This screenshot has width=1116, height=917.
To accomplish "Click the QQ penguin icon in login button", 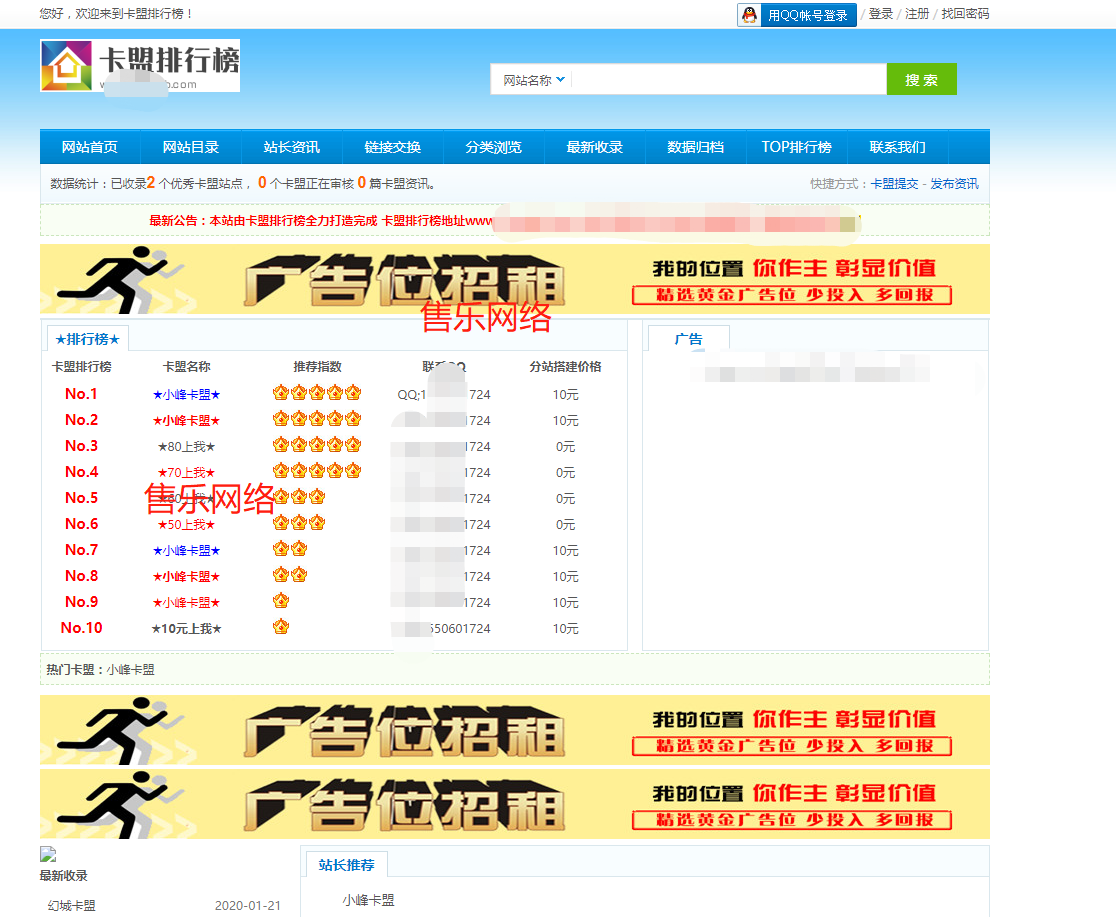I will click(x=749, y=15).
